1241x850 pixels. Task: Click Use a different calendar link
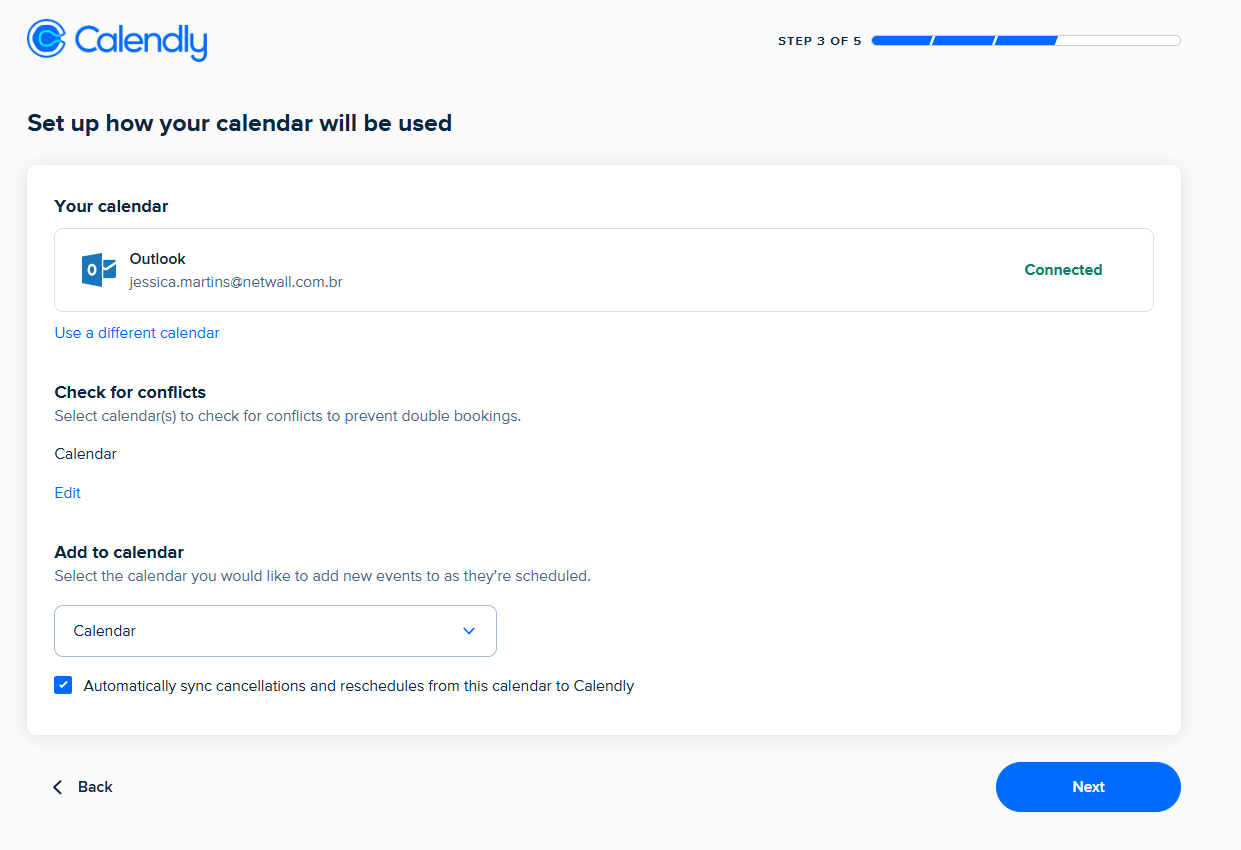137,333
